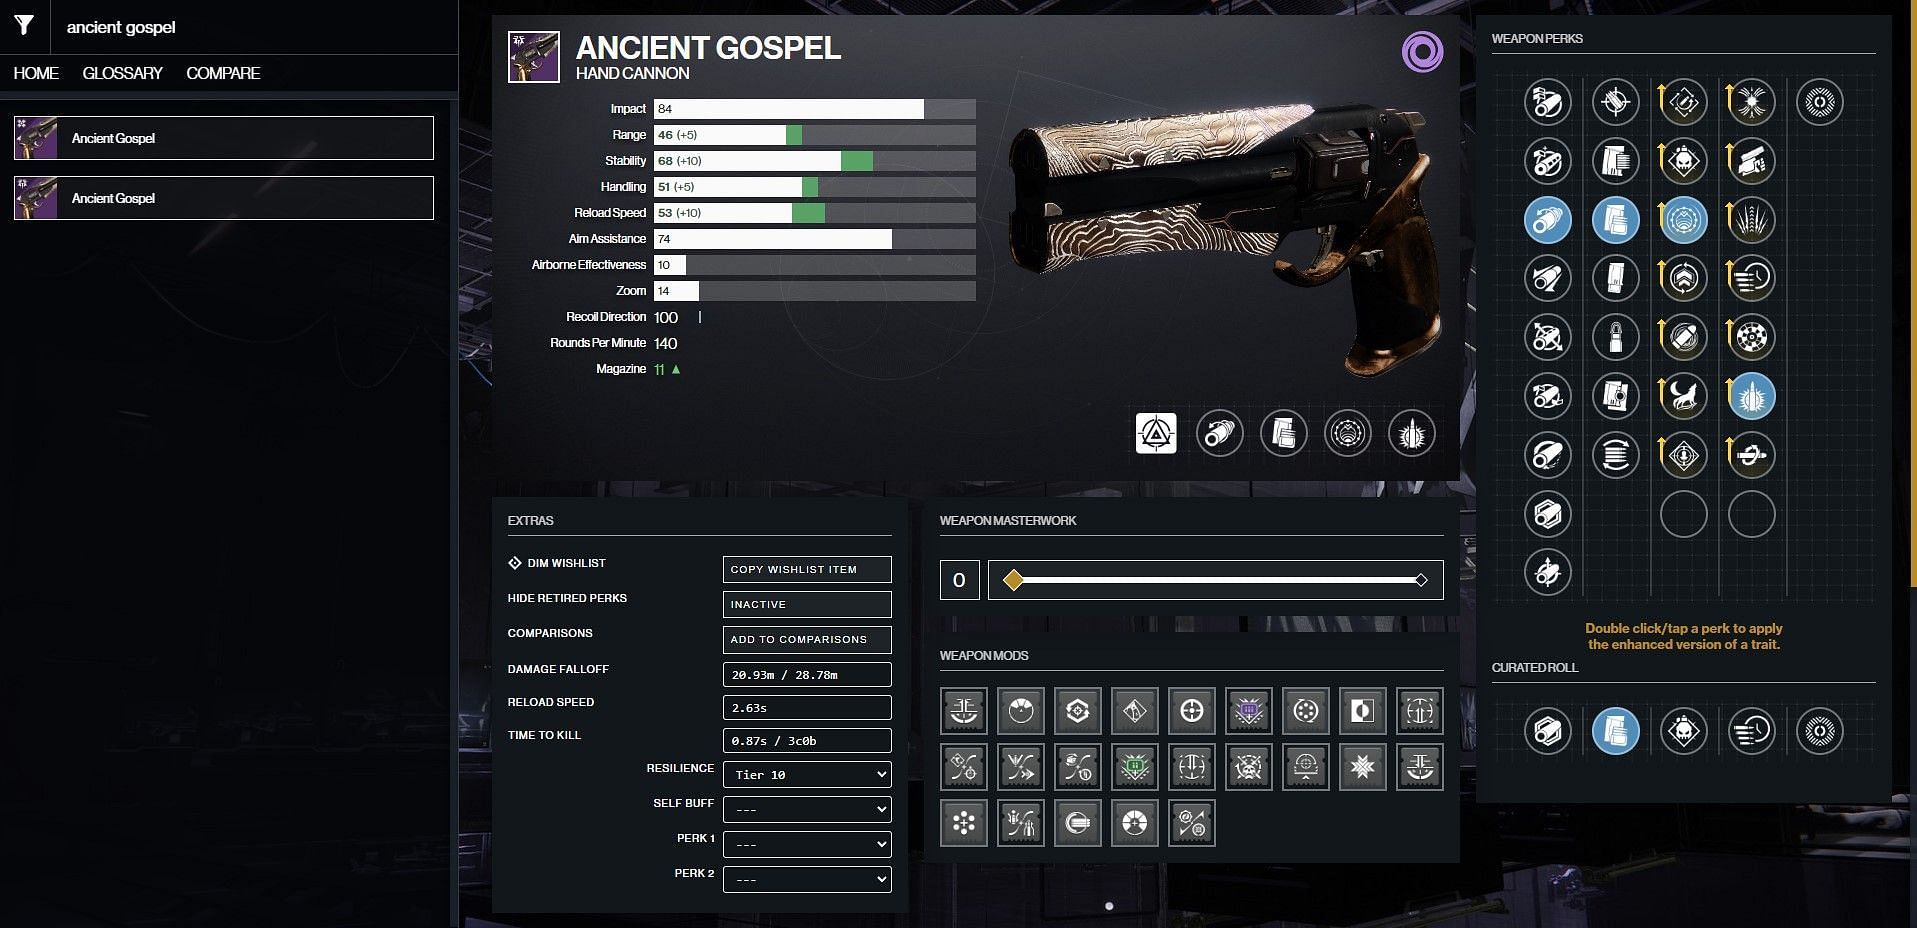Apply the purple adept weapon mod

pos(1249,711)
